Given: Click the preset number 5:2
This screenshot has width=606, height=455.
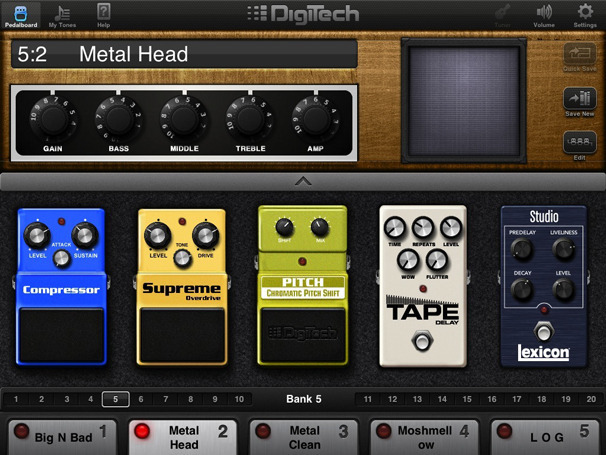Looking at the screenshot, I should pos(32,54).
